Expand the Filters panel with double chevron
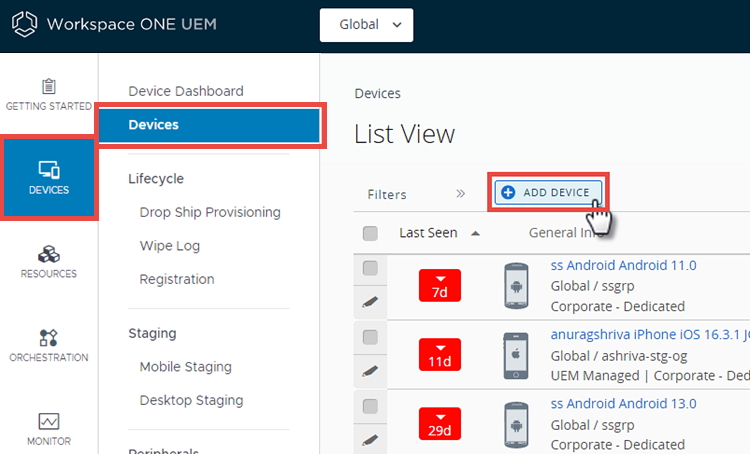The width and height of the screenshot is (750, 454). click(460, 194)
